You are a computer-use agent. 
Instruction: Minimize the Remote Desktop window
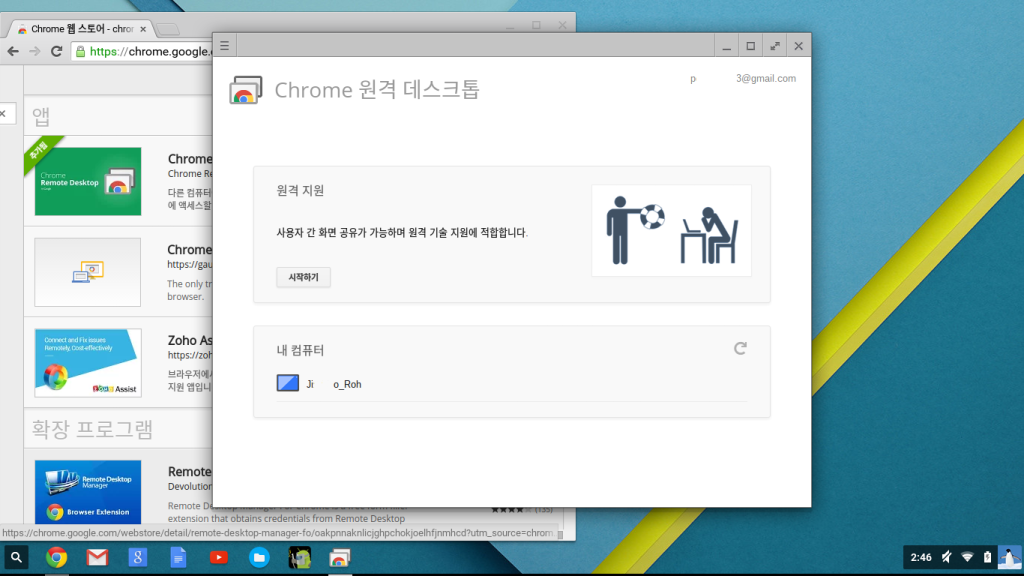coord(726,46)
